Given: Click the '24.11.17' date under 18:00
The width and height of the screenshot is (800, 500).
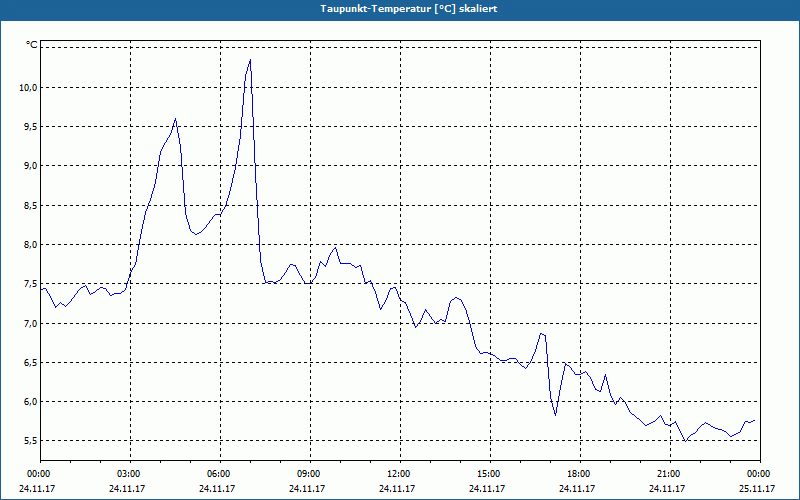Looking at the screenshot, I should [x=577, y=489].
